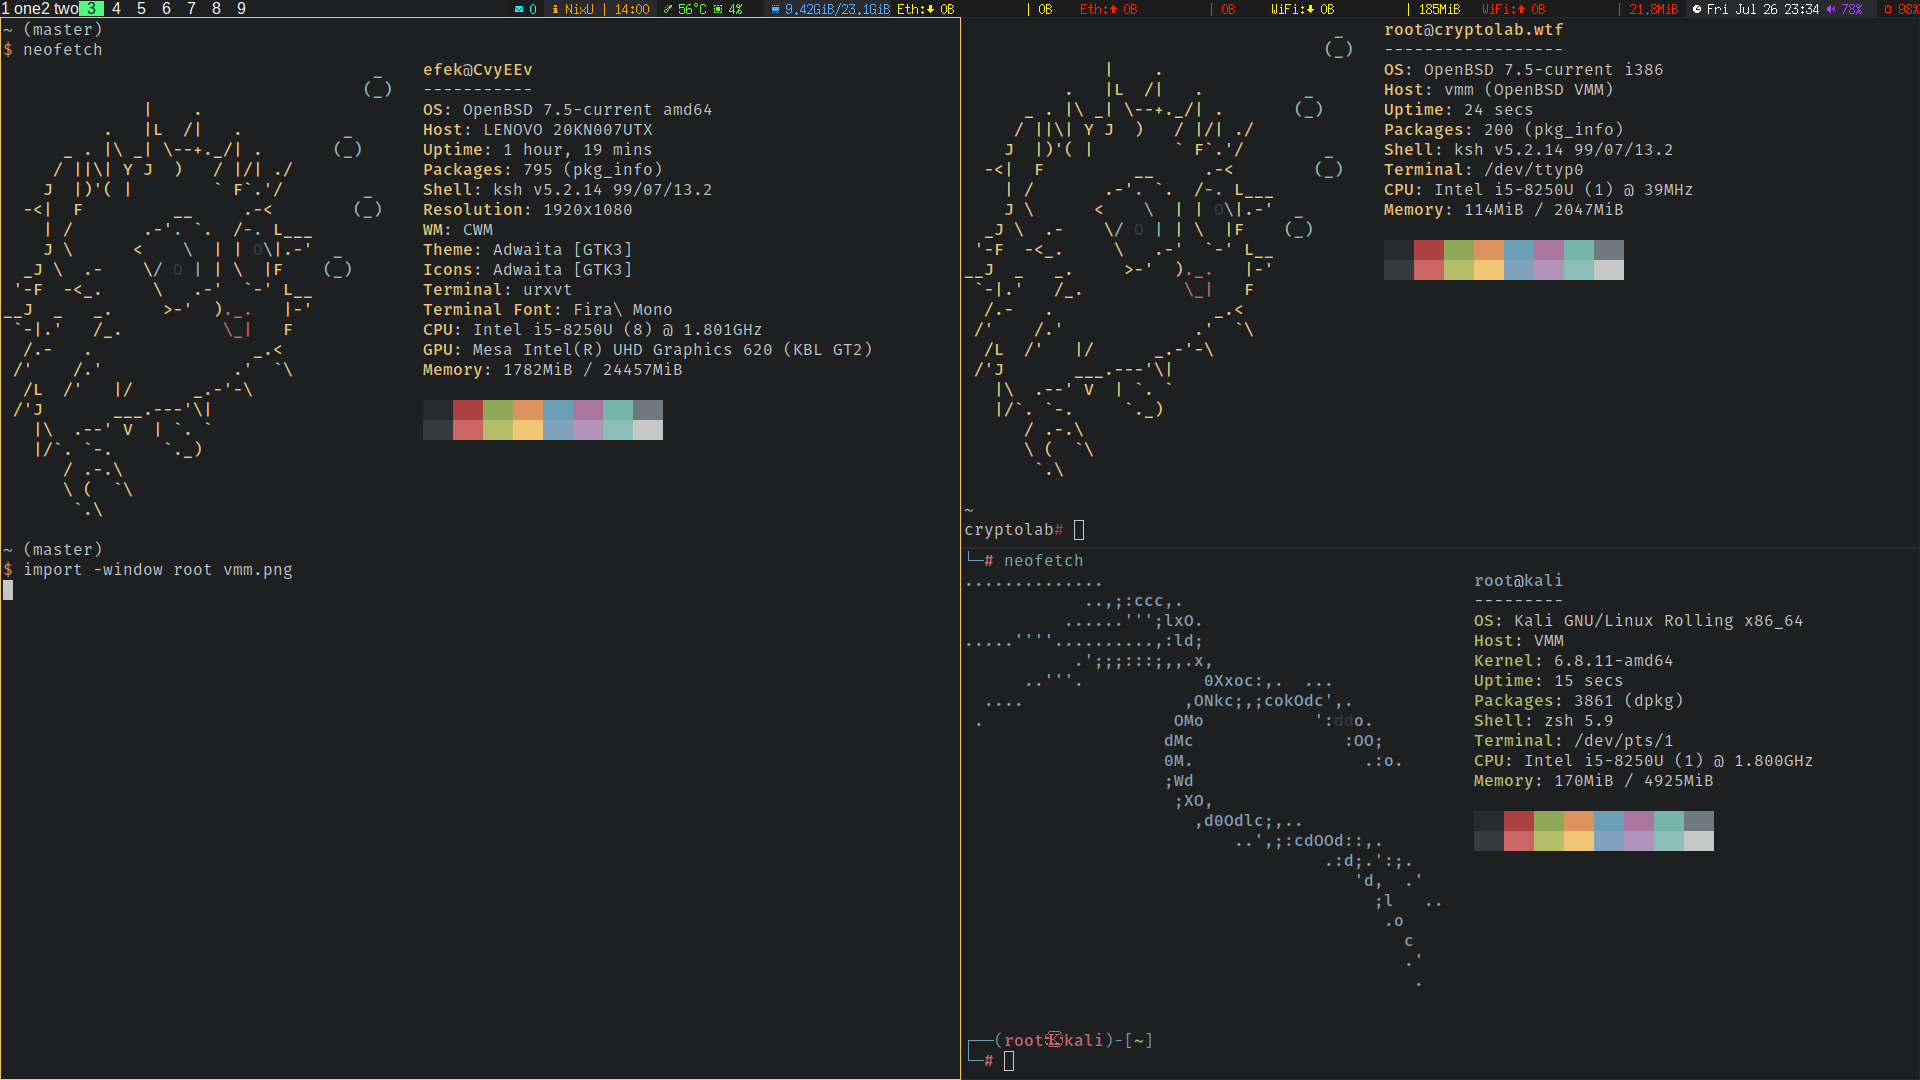Switch to workspace '1 one'
The width and height of the screenshot is (1920, 1080).
(19, 9)
